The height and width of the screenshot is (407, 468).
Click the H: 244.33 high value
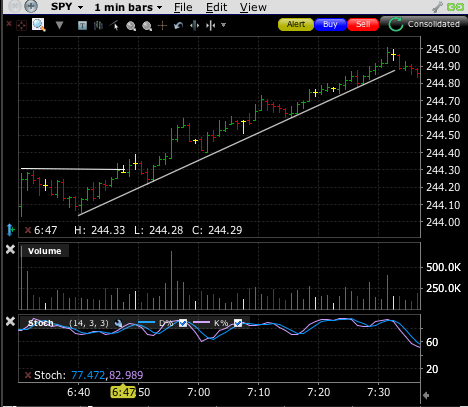pos(99,230)
